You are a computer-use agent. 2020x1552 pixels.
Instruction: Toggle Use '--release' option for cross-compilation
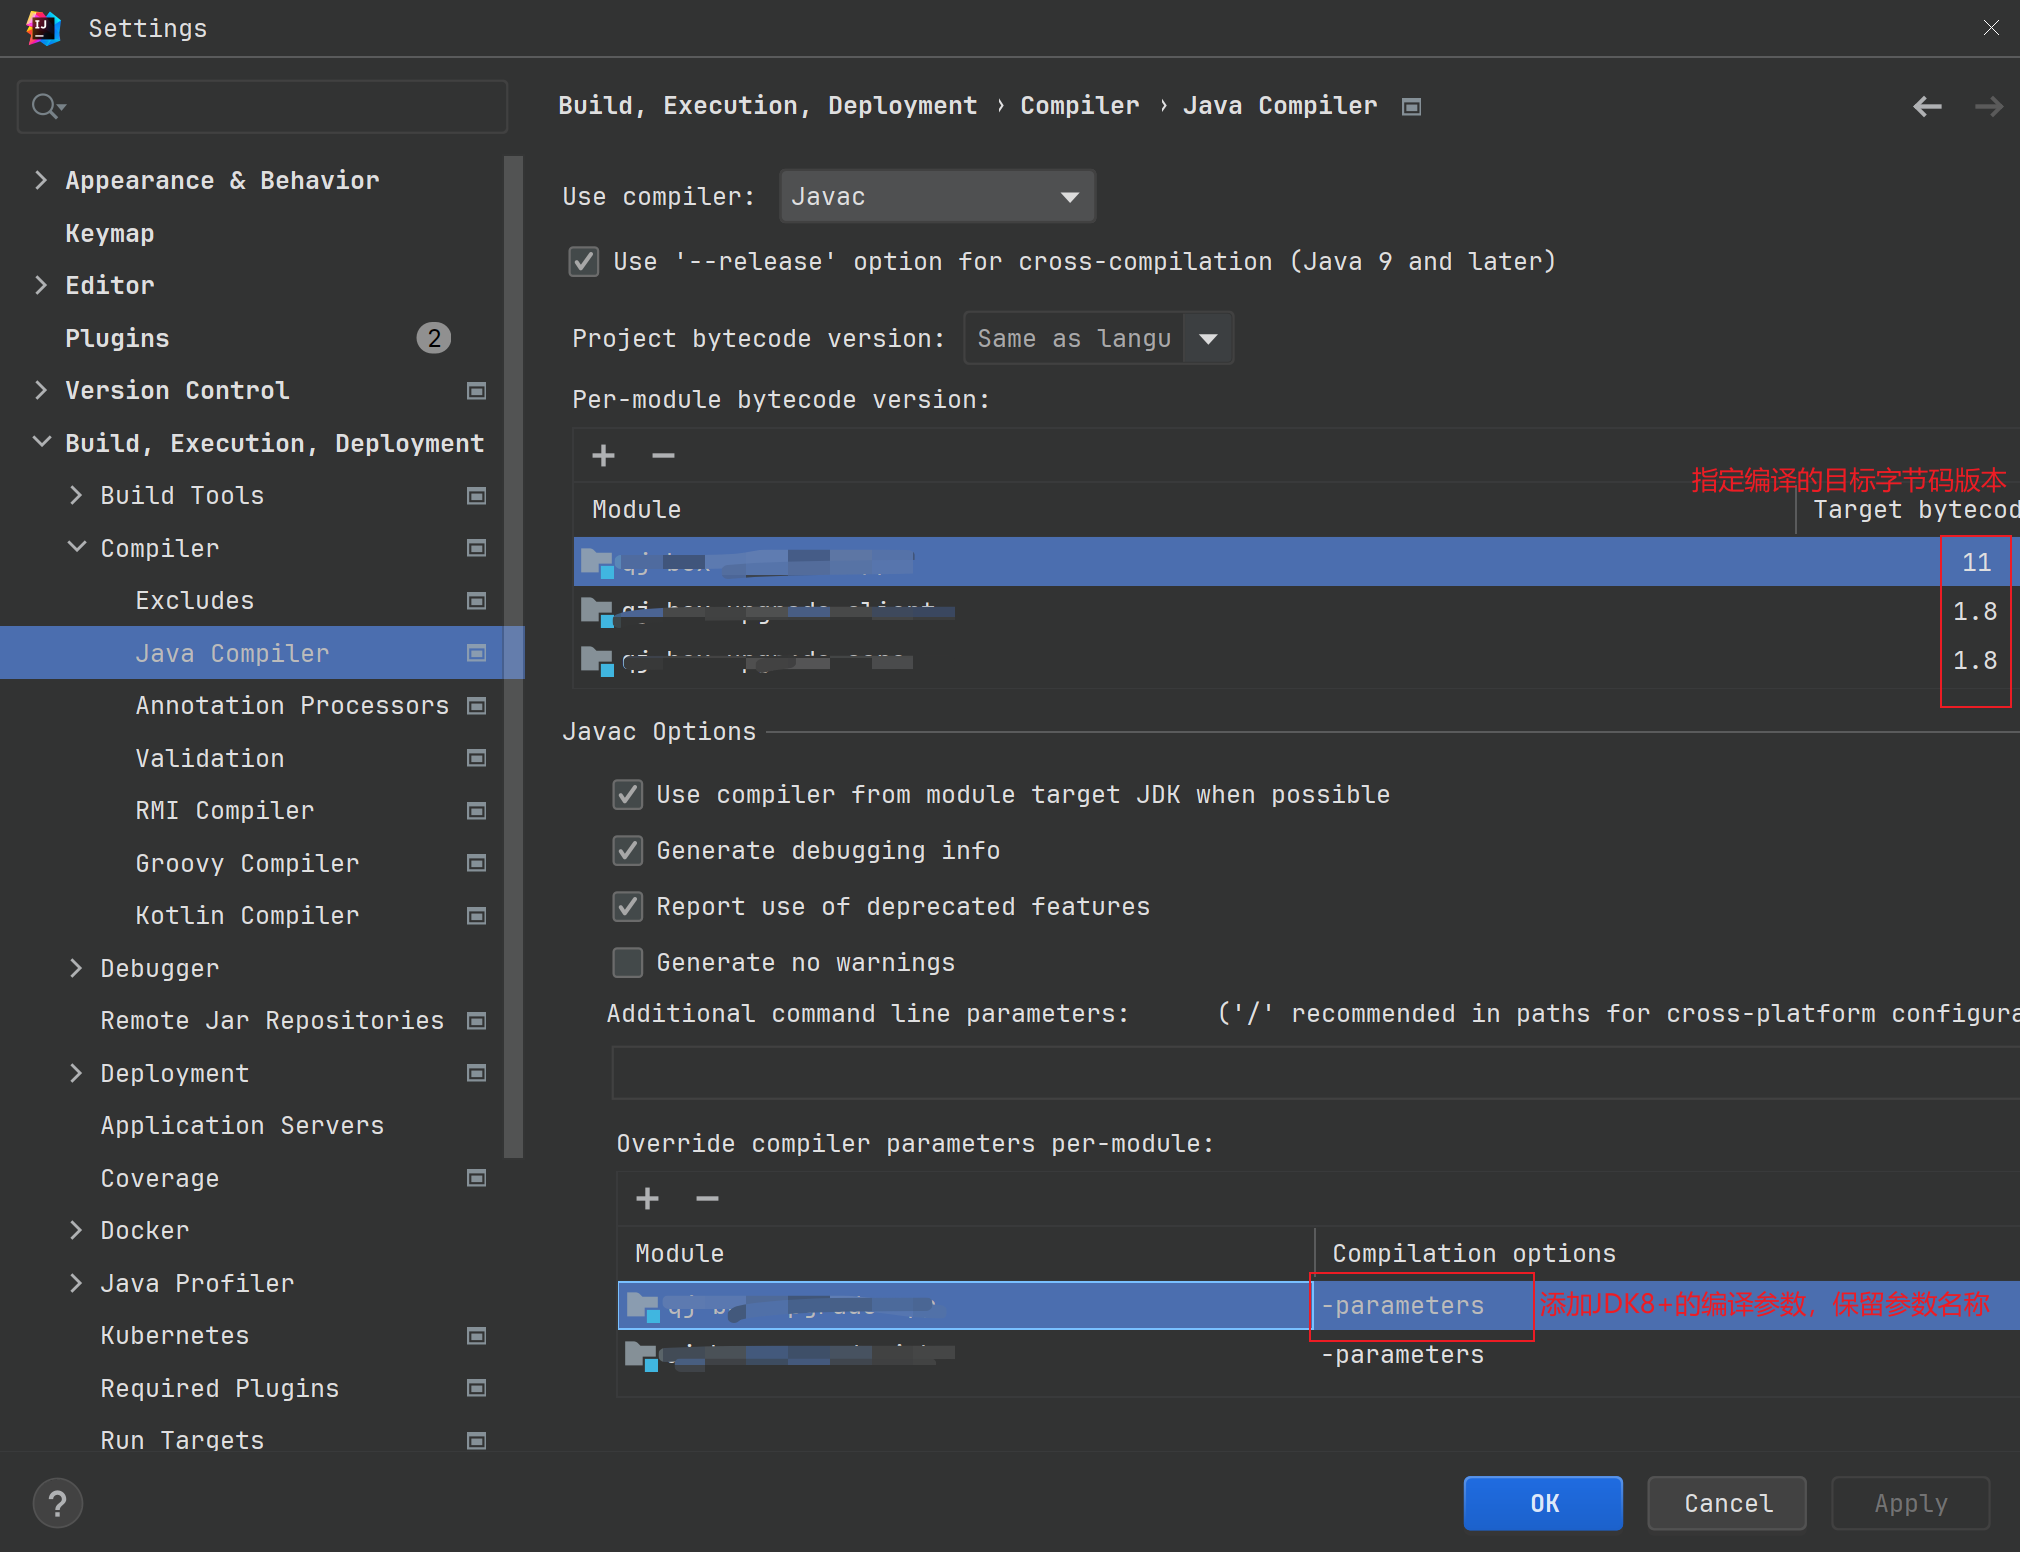(x=584, y=262)
